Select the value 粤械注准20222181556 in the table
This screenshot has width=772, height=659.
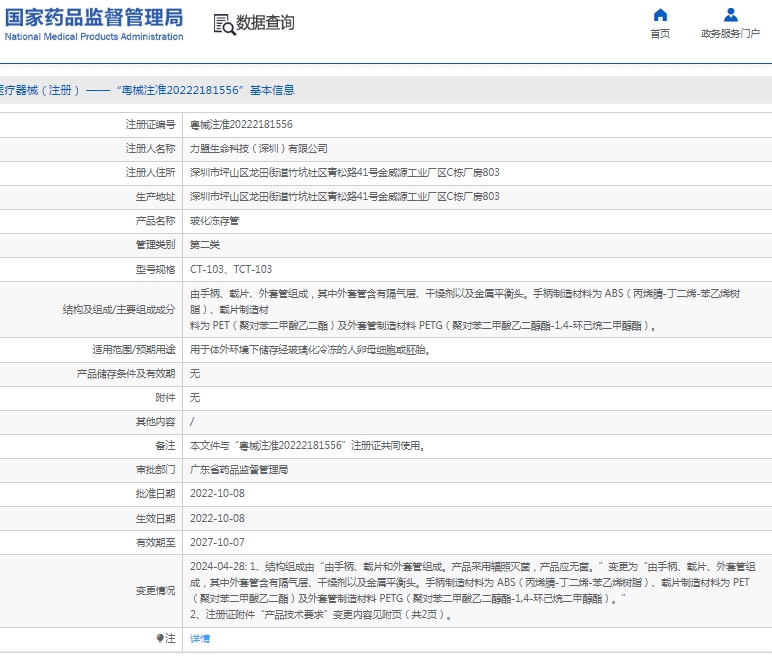pos(241,125)
